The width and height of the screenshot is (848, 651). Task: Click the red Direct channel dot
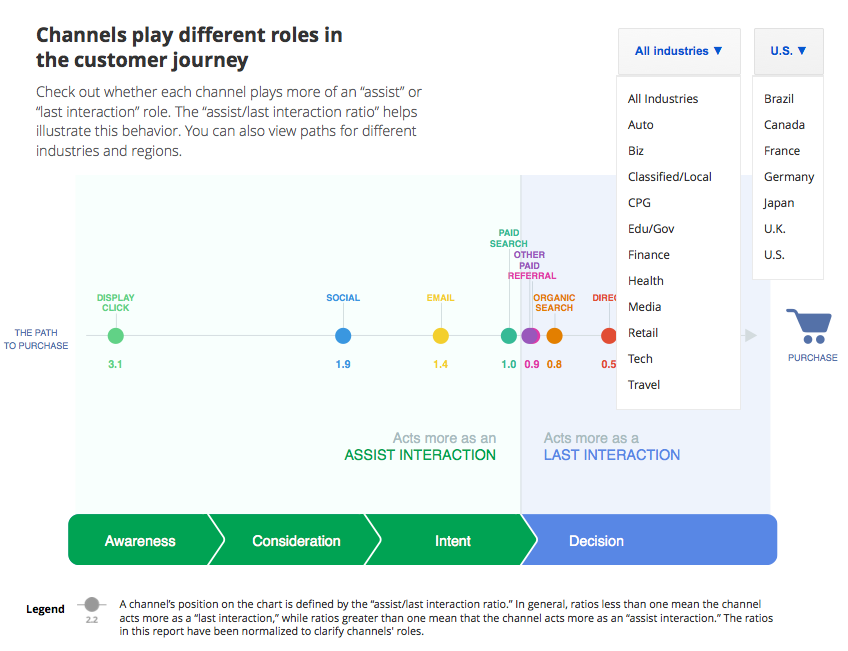pos(608,336)
